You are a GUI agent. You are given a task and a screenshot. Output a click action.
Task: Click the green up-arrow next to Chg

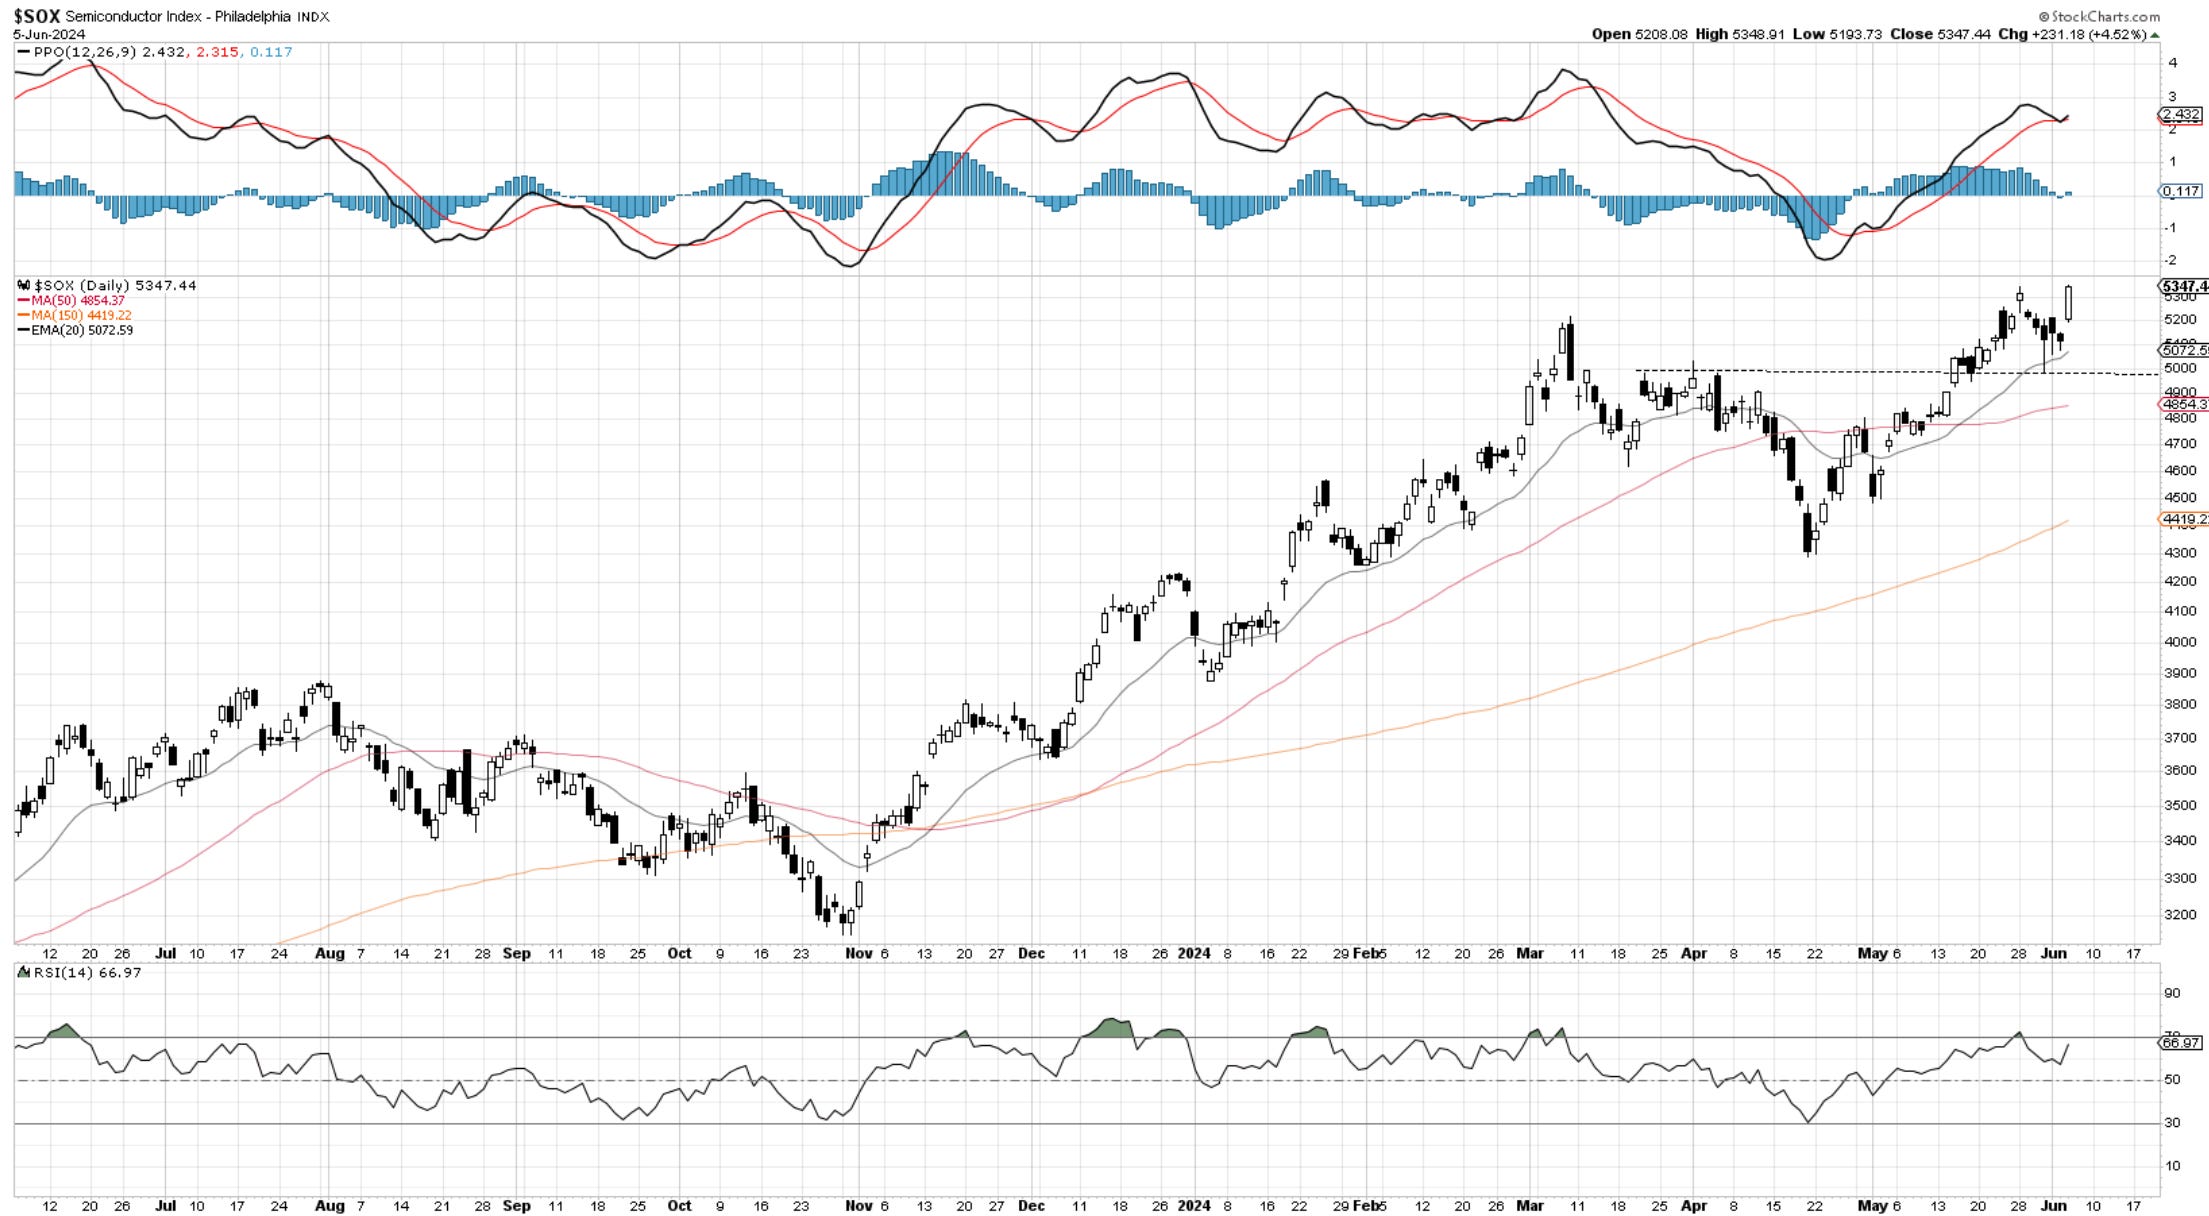coord(2155,35)
